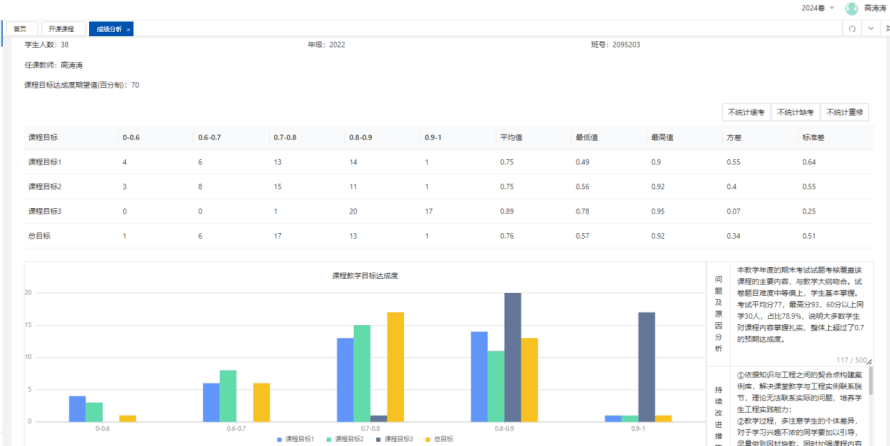Screen dimensions: 890x446
Task: Toggle 不统计缺考 option
Action: point(796,112)
